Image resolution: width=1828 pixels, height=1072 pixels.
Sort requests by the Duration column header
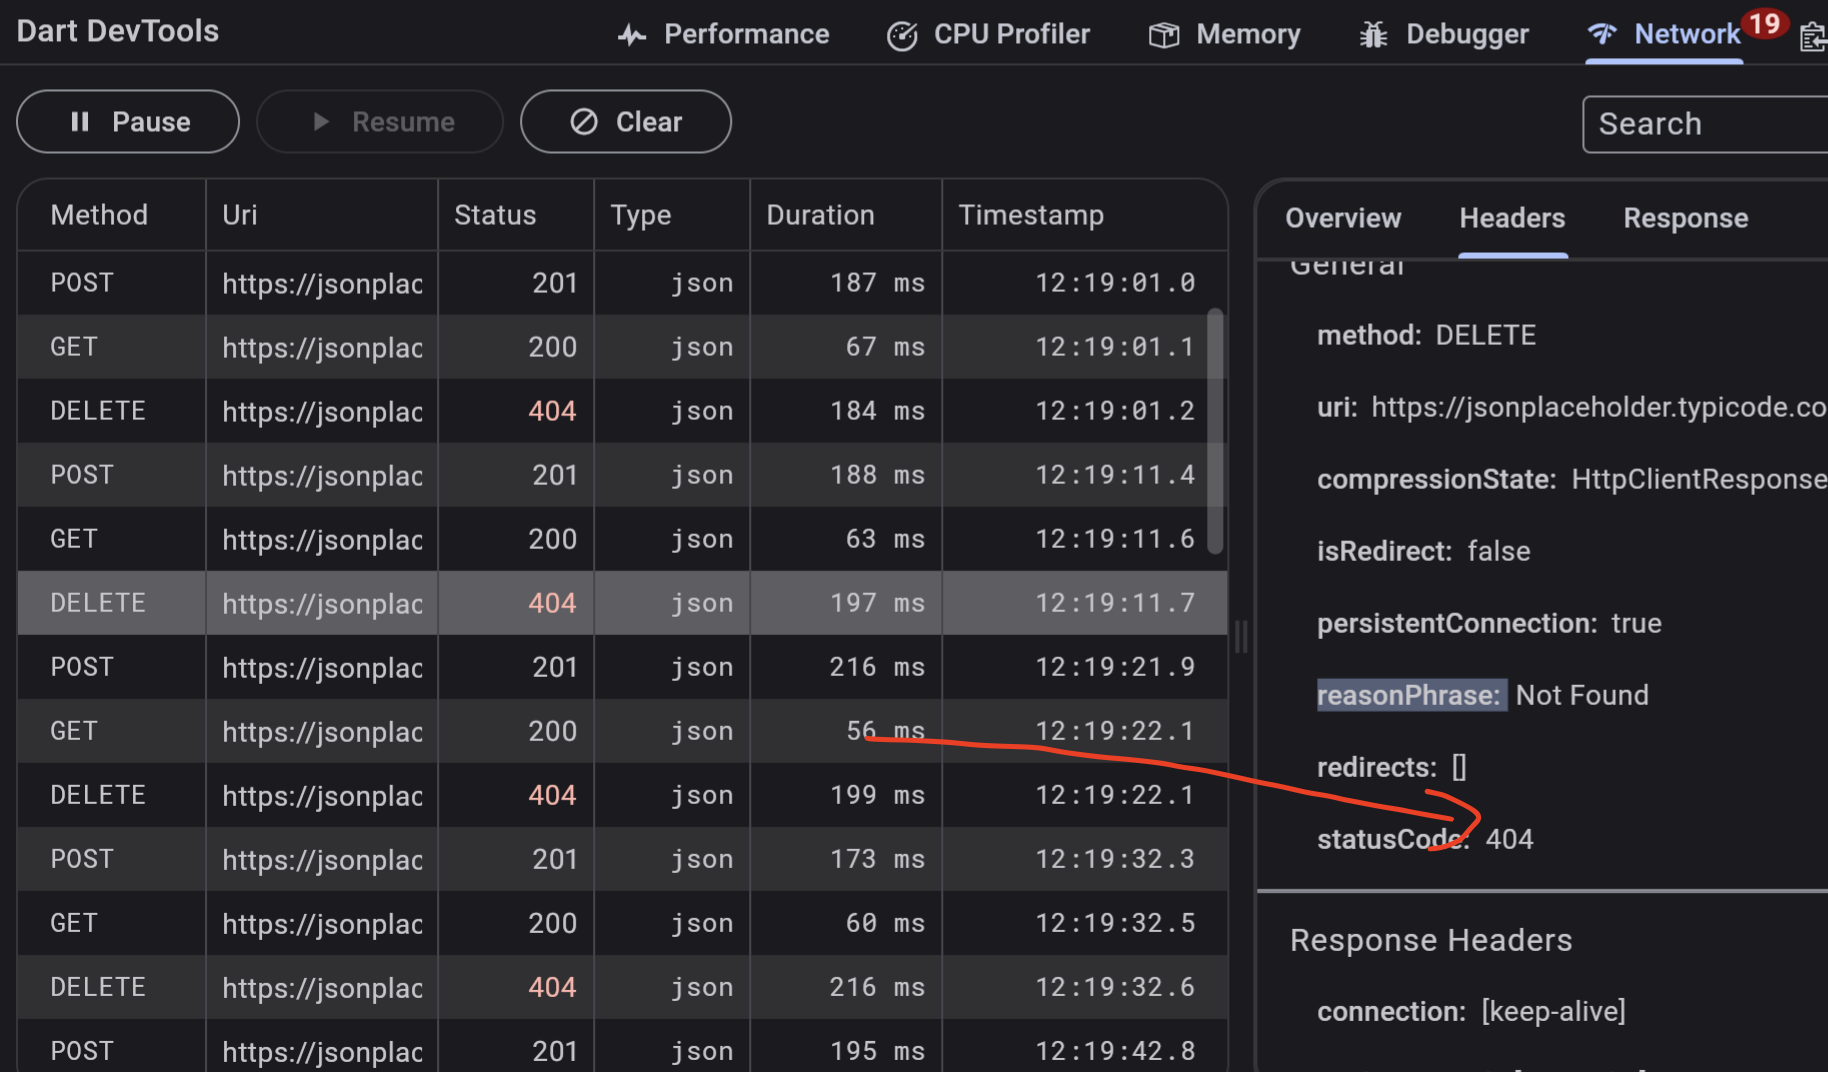point(820,214)
